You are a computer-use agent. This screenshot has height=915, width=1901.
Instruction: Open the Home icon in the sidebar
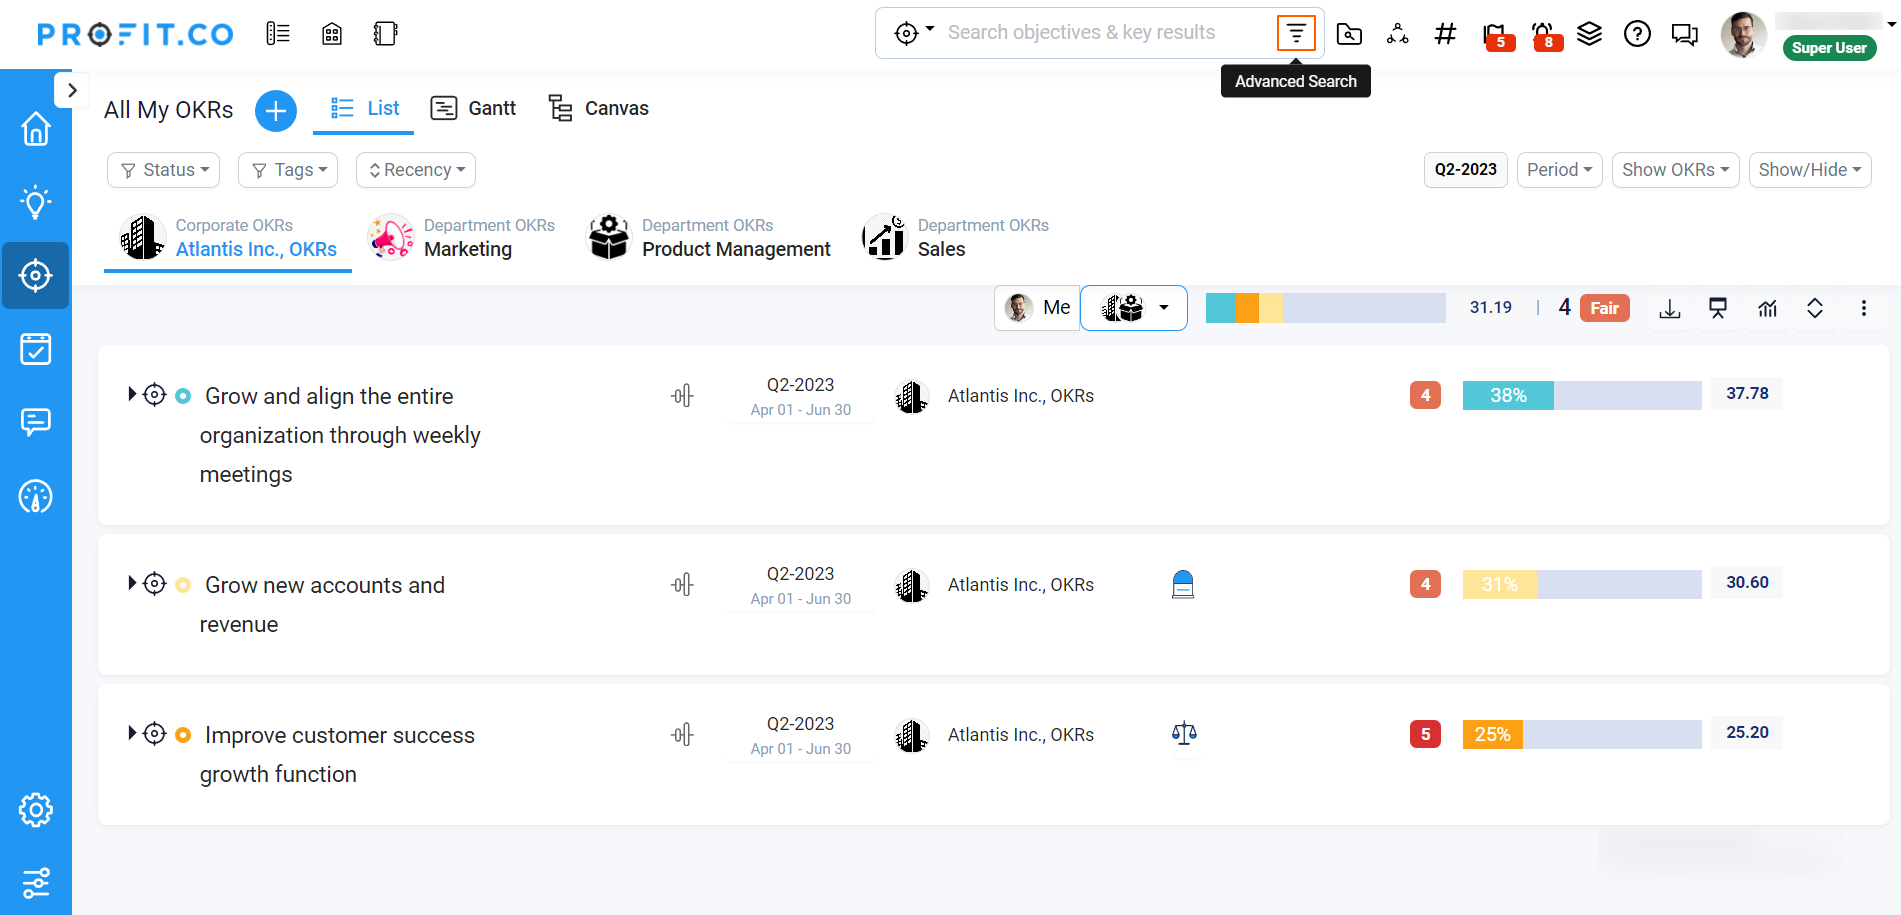click(x=36, y=128)
